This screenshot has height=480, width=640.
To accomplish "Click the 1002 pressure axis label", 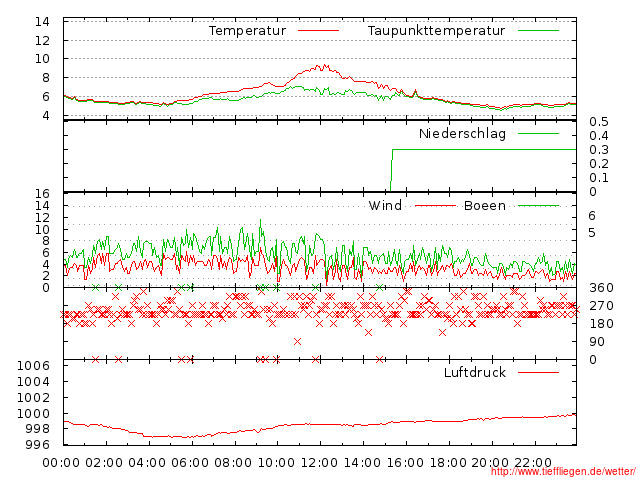I will [33, 398].
